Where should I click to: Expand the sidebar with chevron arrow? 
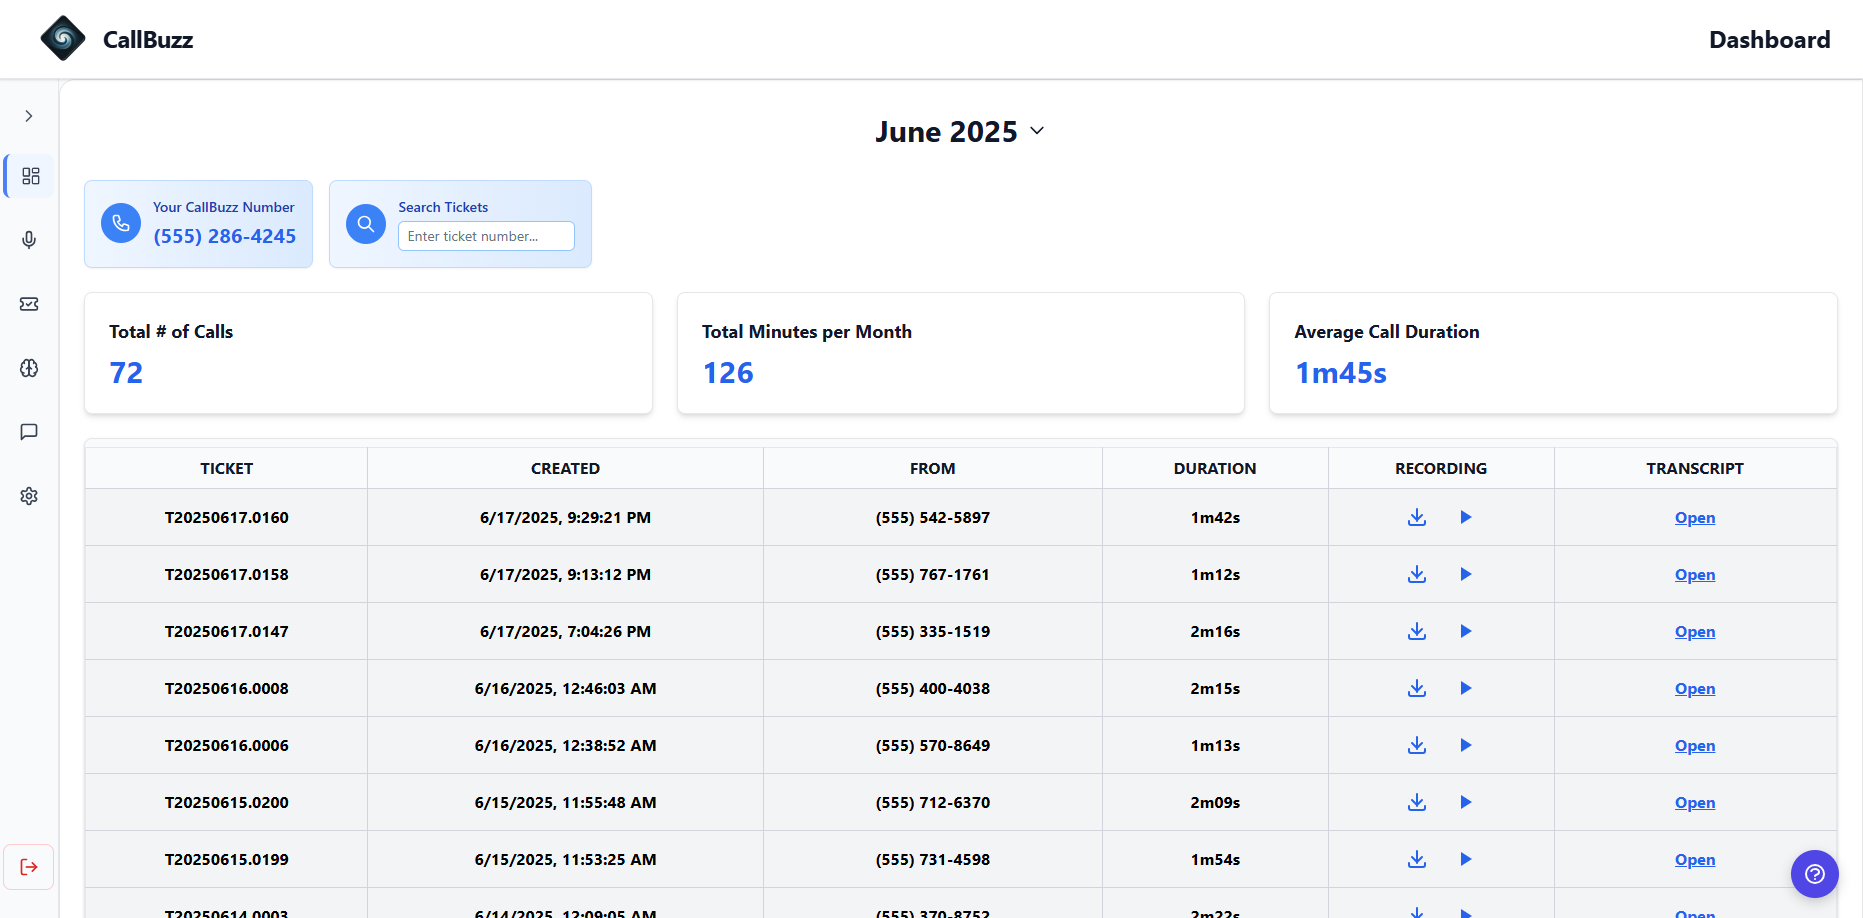click(x=29, y=116)
